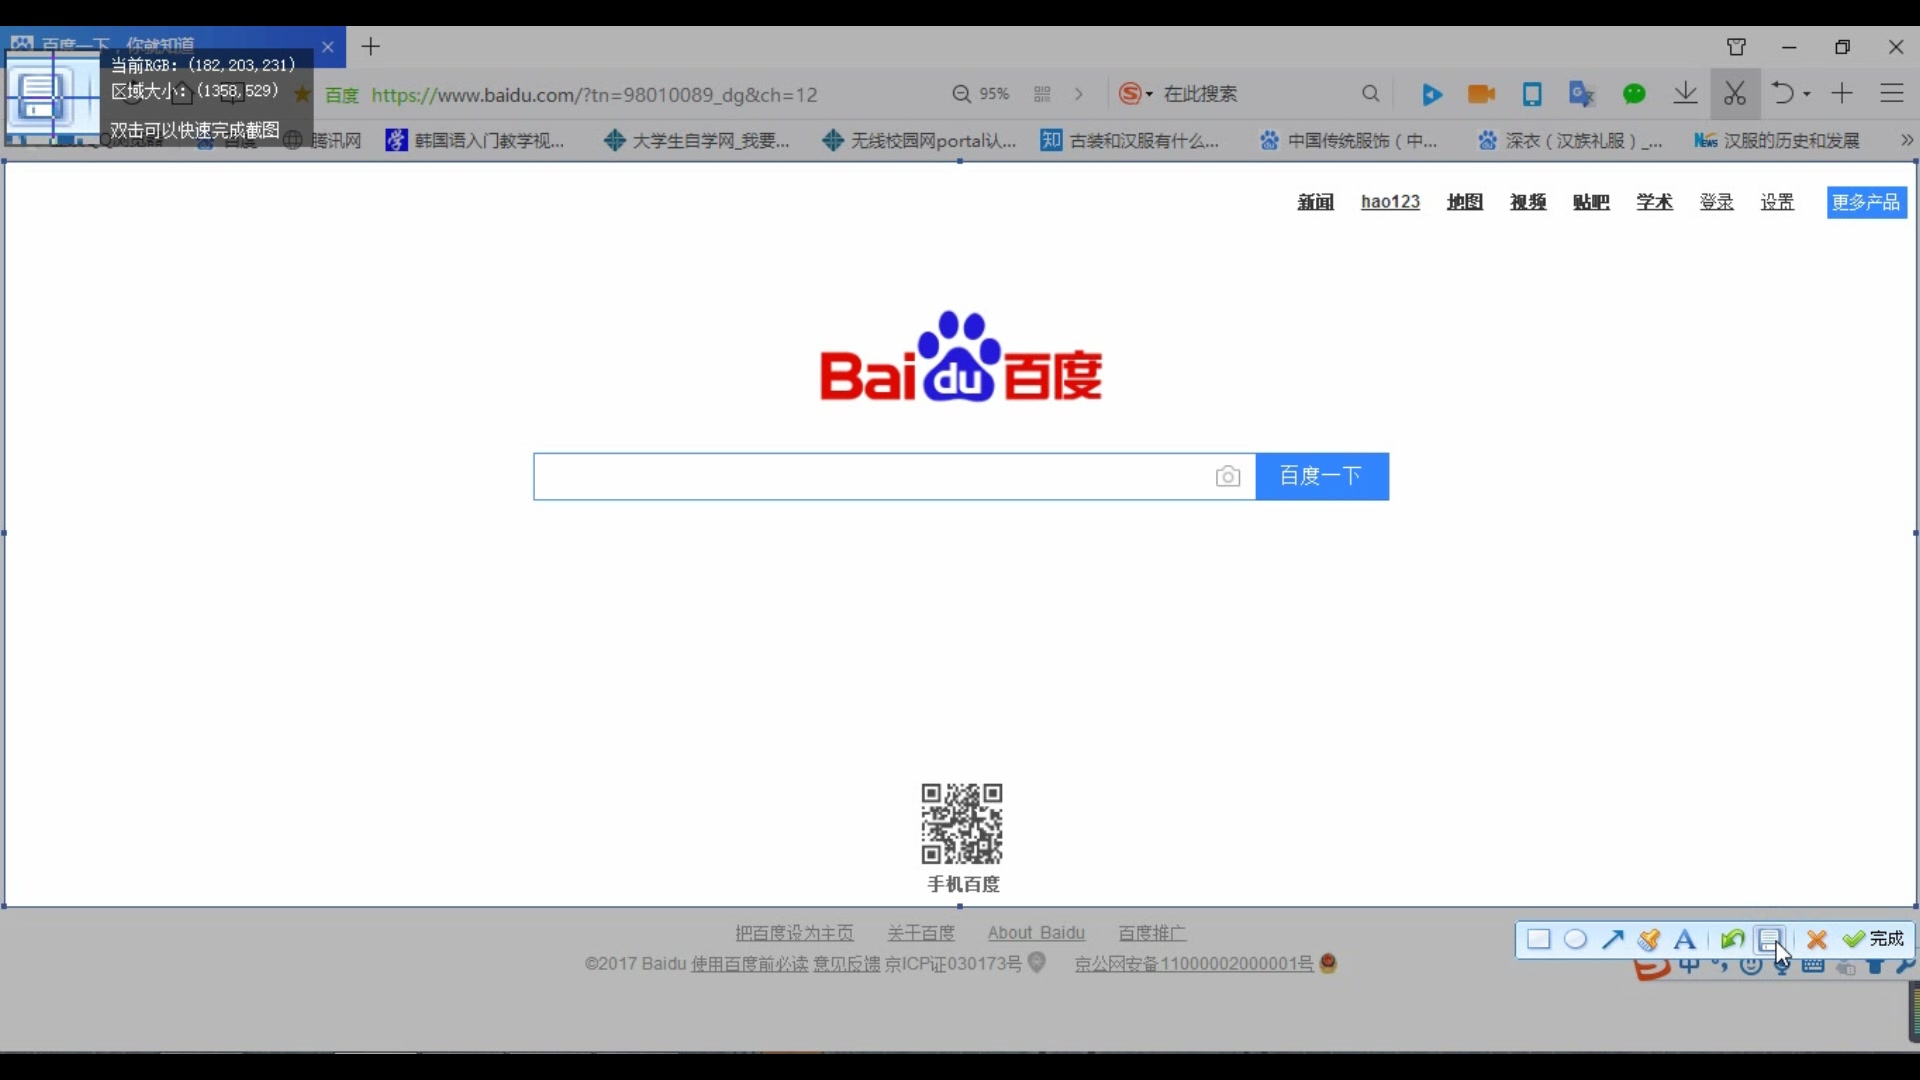Choose the arrow drawing tool
This screenshot has width=1920, height=1080.
pyautogui.click(x=1613, y=940)
